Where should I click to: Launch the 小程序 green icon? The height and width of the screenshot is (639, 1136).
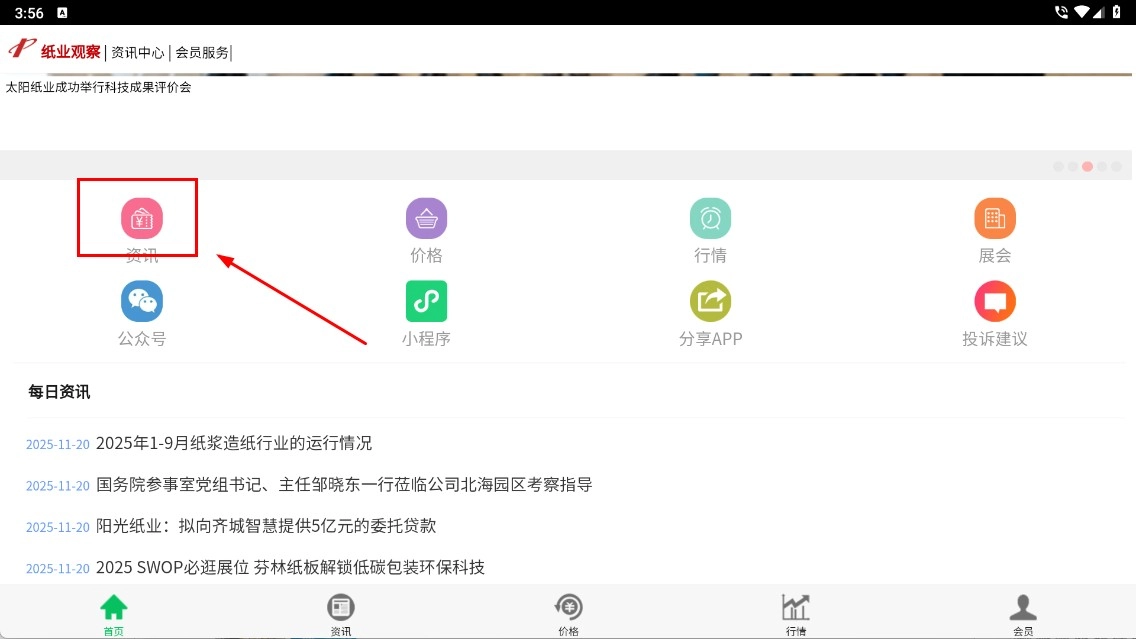[426, 301]
